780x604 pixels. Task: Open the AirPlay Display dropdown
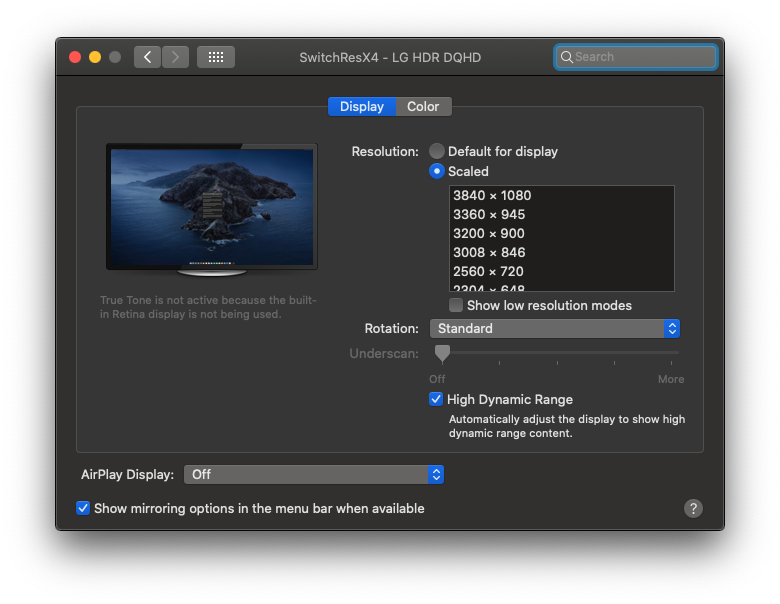click(x=314, y=475)
